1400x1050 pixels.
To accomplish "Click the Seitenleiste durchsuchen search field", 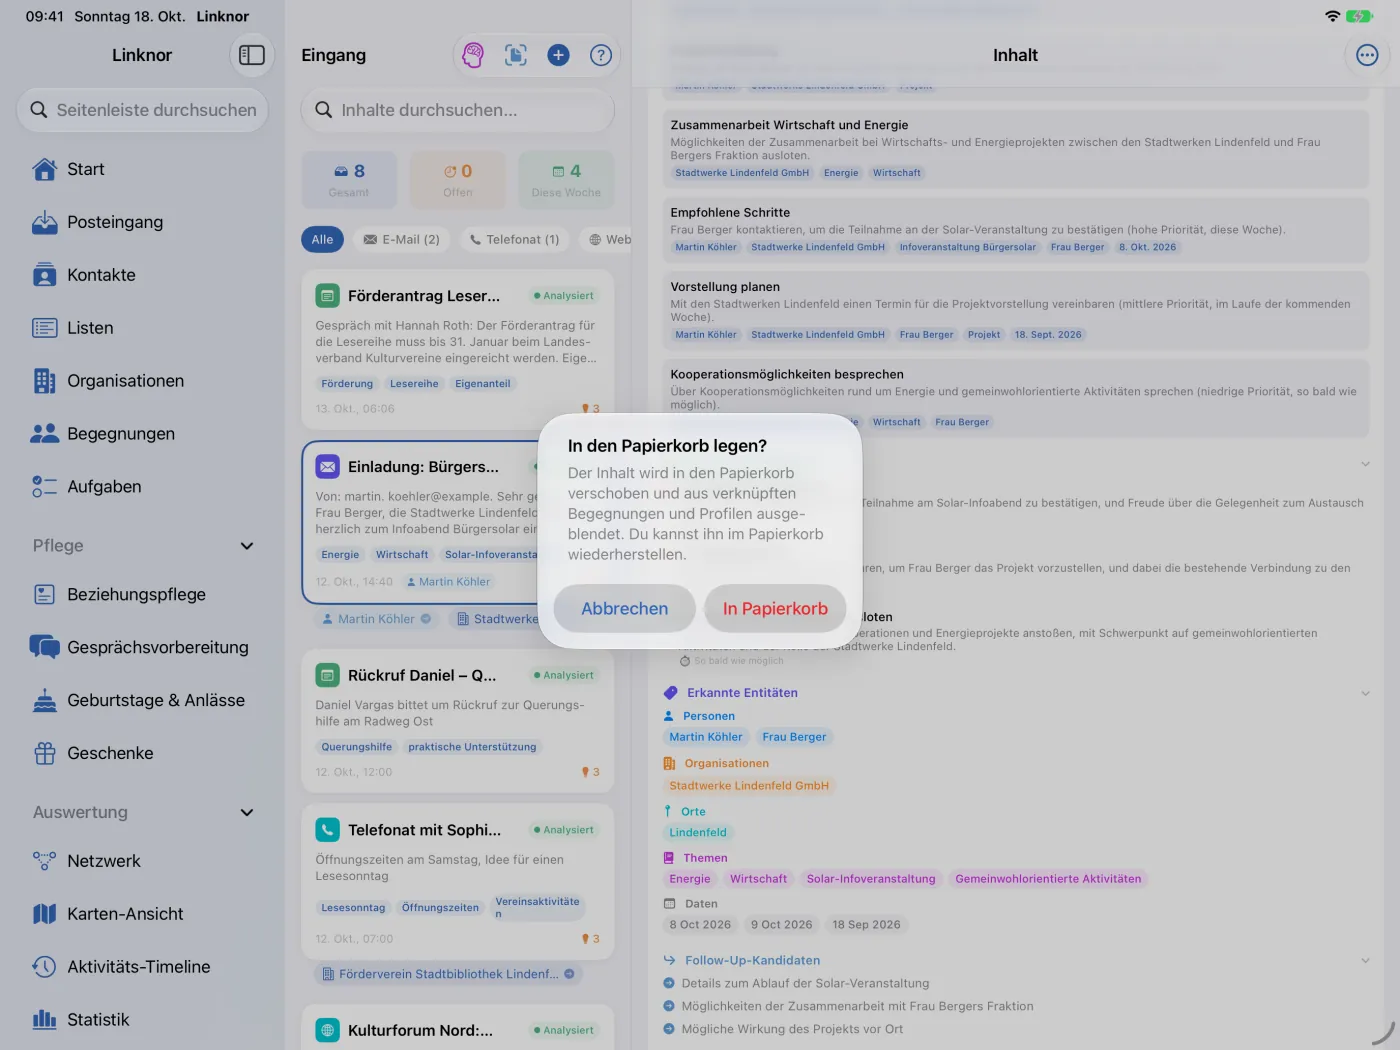I will pyautogui.click(x=143, y=110).
